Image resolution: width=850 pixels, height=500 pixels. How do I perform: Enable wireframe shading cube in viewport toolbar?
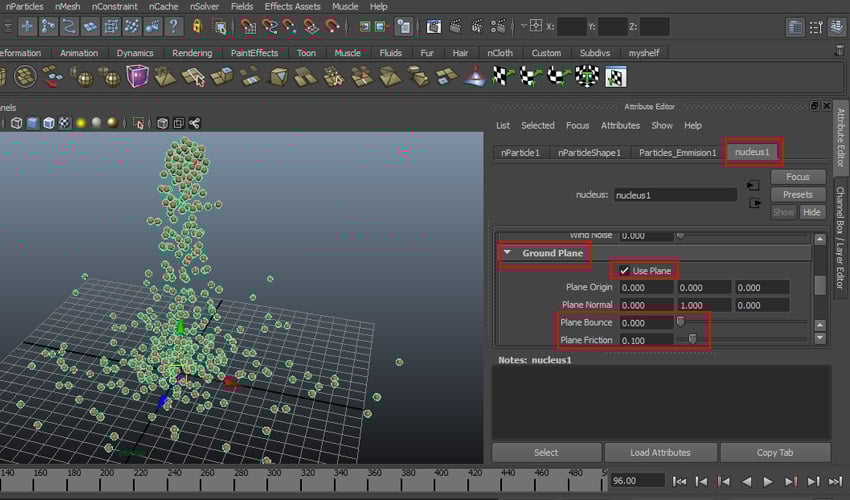[x=17, y=123]
